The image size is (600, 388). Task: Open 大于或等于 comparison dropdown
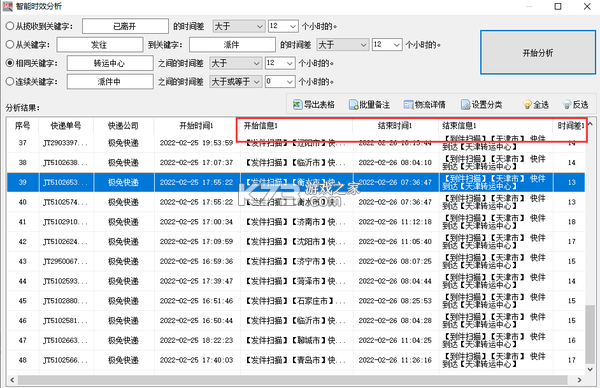click(236, 81)
